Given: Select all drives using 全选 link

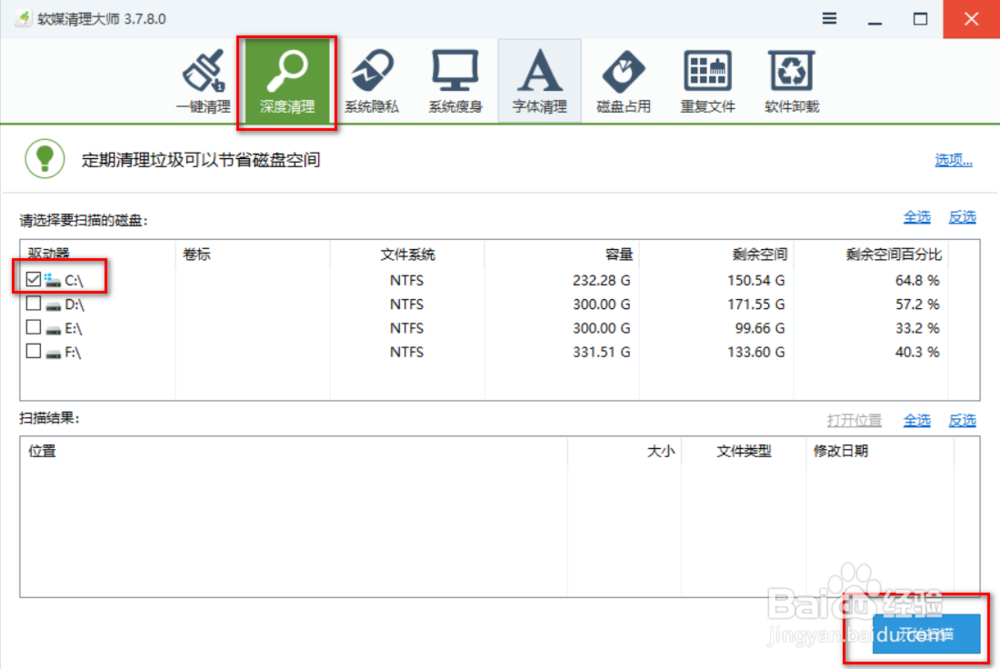Looking at the screenshot, I should click(917, 217).
